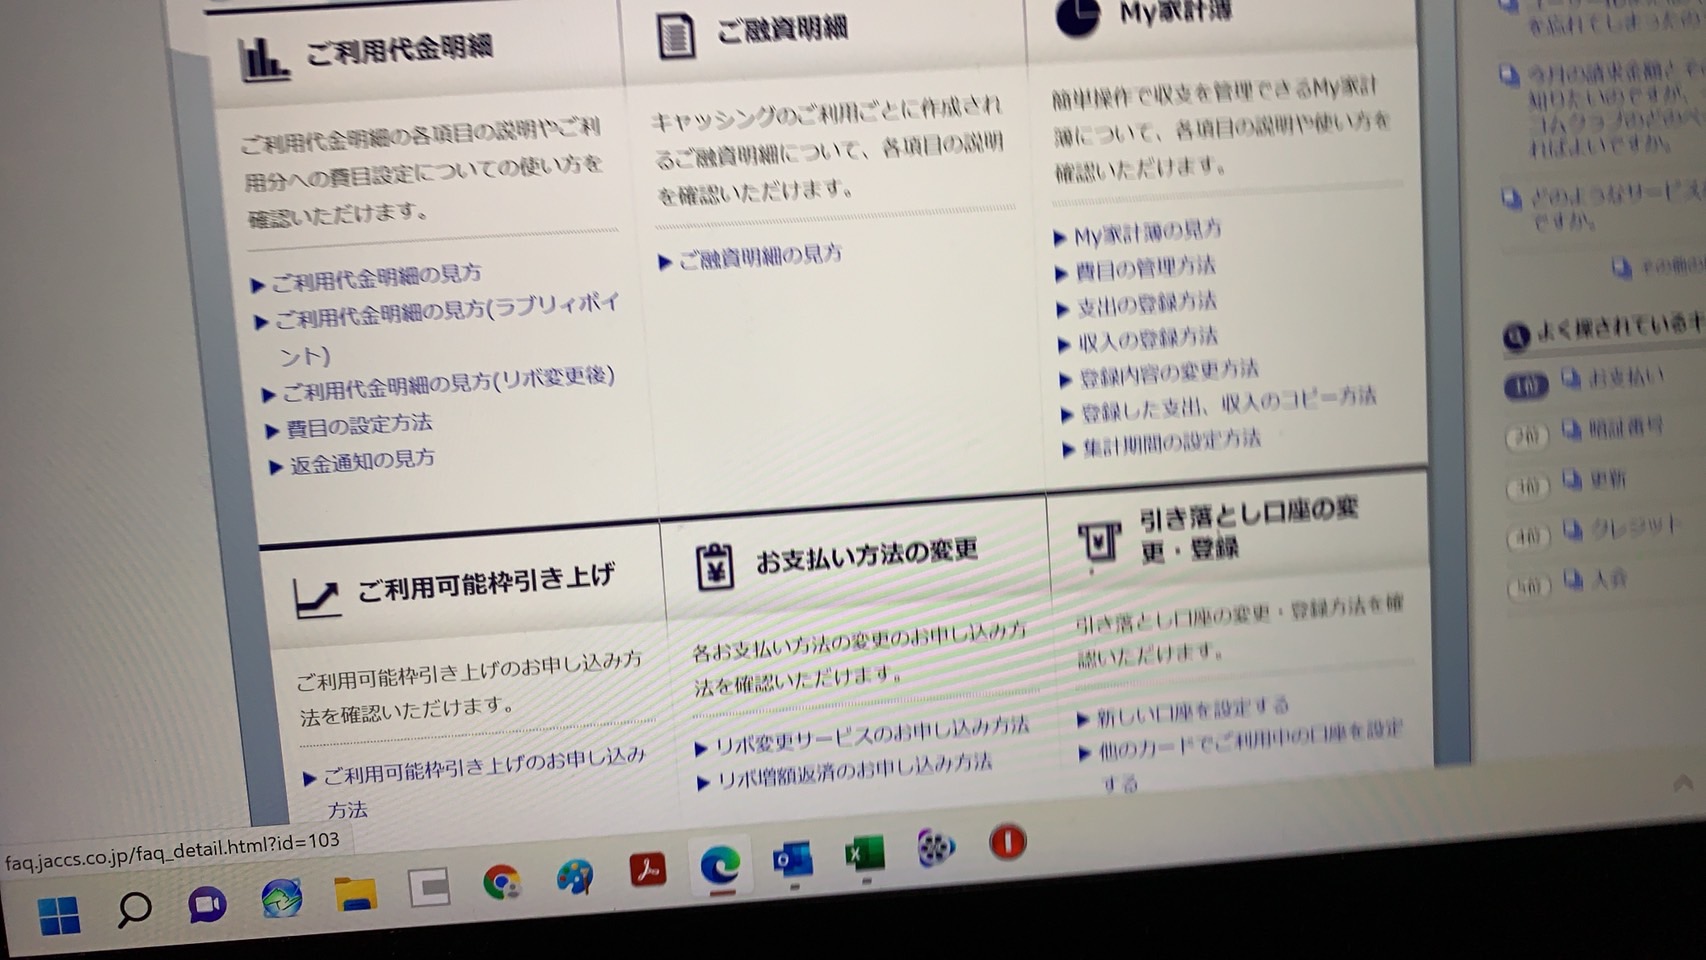The image size is (1706, 960).
Task: Open the 収入の登録方法 link
Action: click(x=1149, y=340)
